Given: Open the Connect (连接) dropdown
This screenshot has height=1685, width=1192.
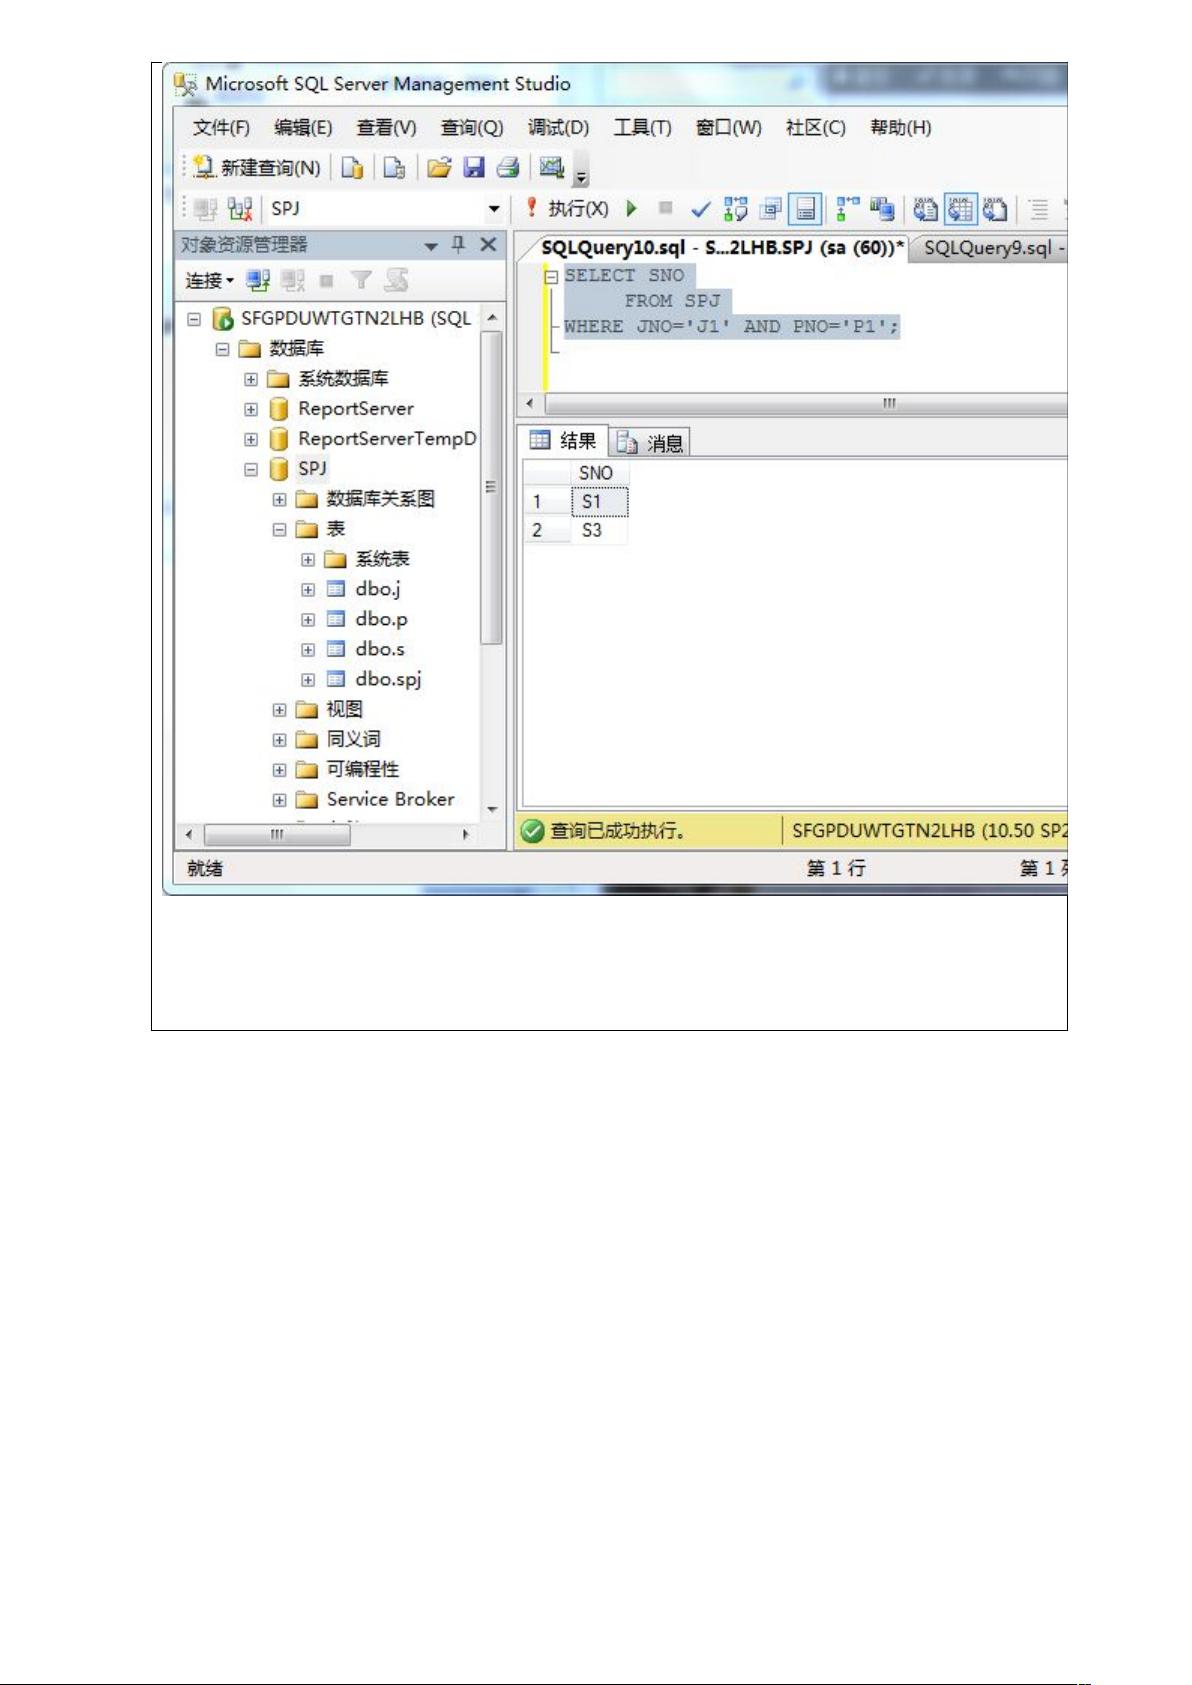Looking at the screenshot, I should coord(209,281).
